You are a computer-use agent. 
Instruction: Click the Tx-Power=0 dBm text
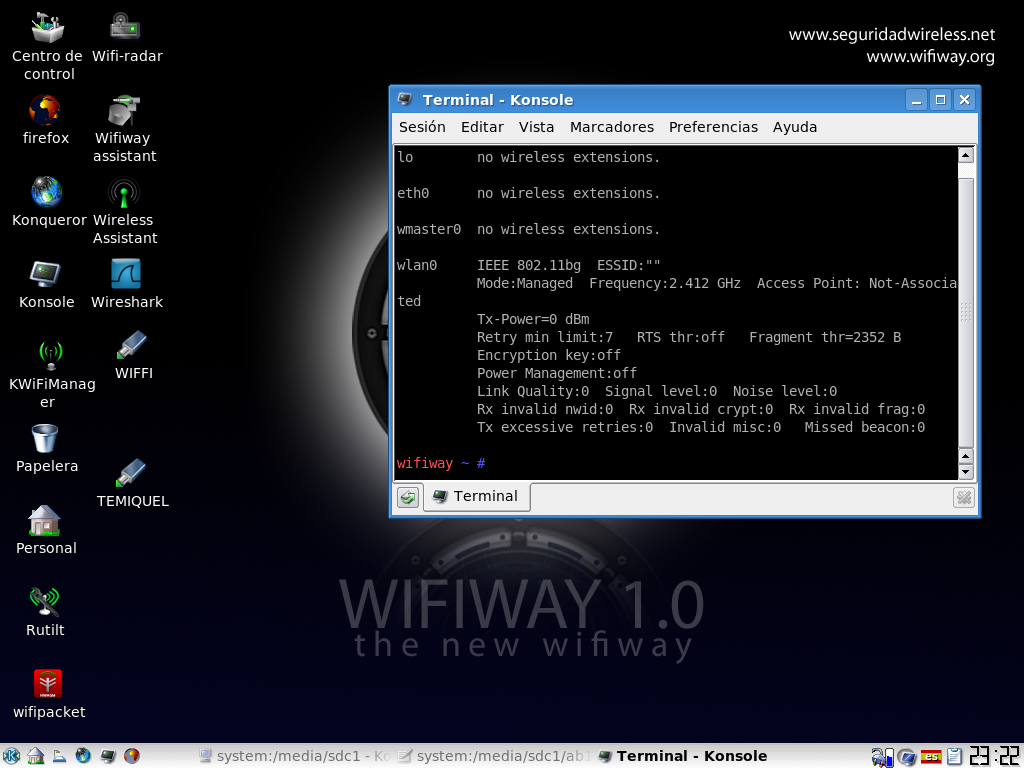[533, 319]
